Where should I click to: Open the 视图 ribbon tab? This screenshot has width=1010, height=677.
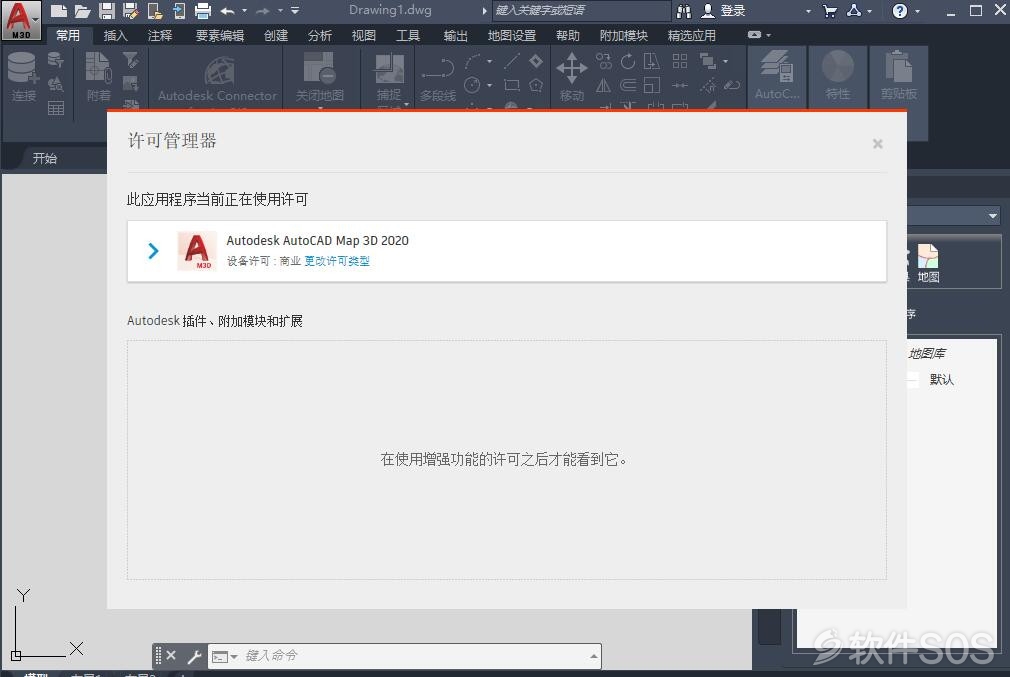coord(363,35)
